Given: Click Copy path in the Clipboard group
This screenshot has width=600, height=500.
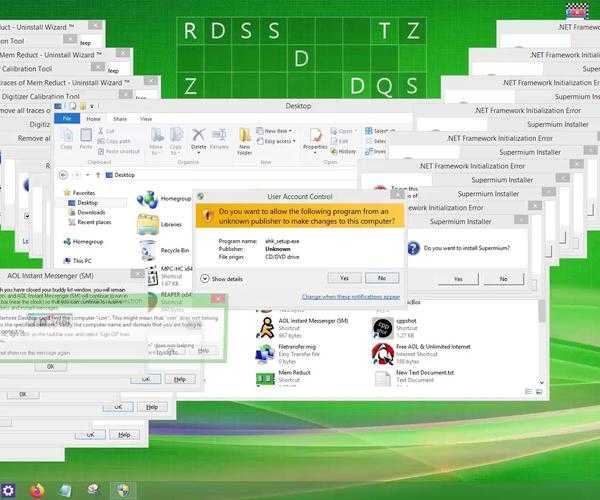Looking at the screenshot, I should 114,141.
